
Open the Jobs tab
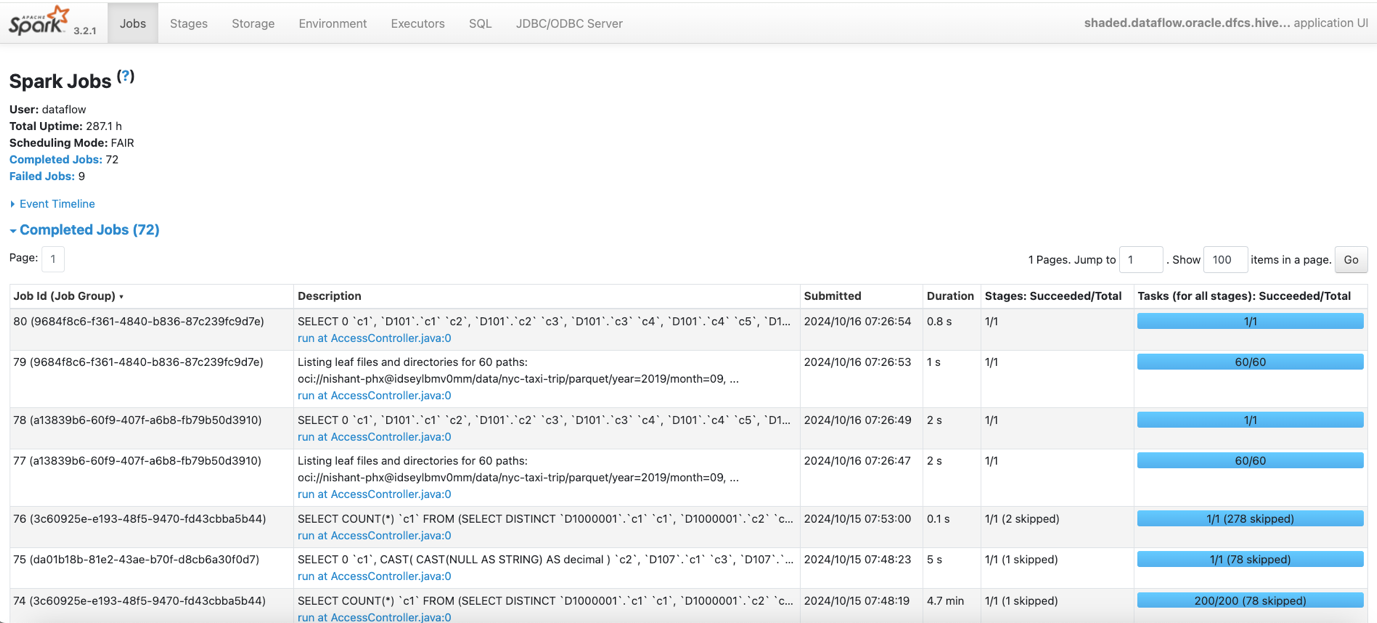tap(133, 23)
